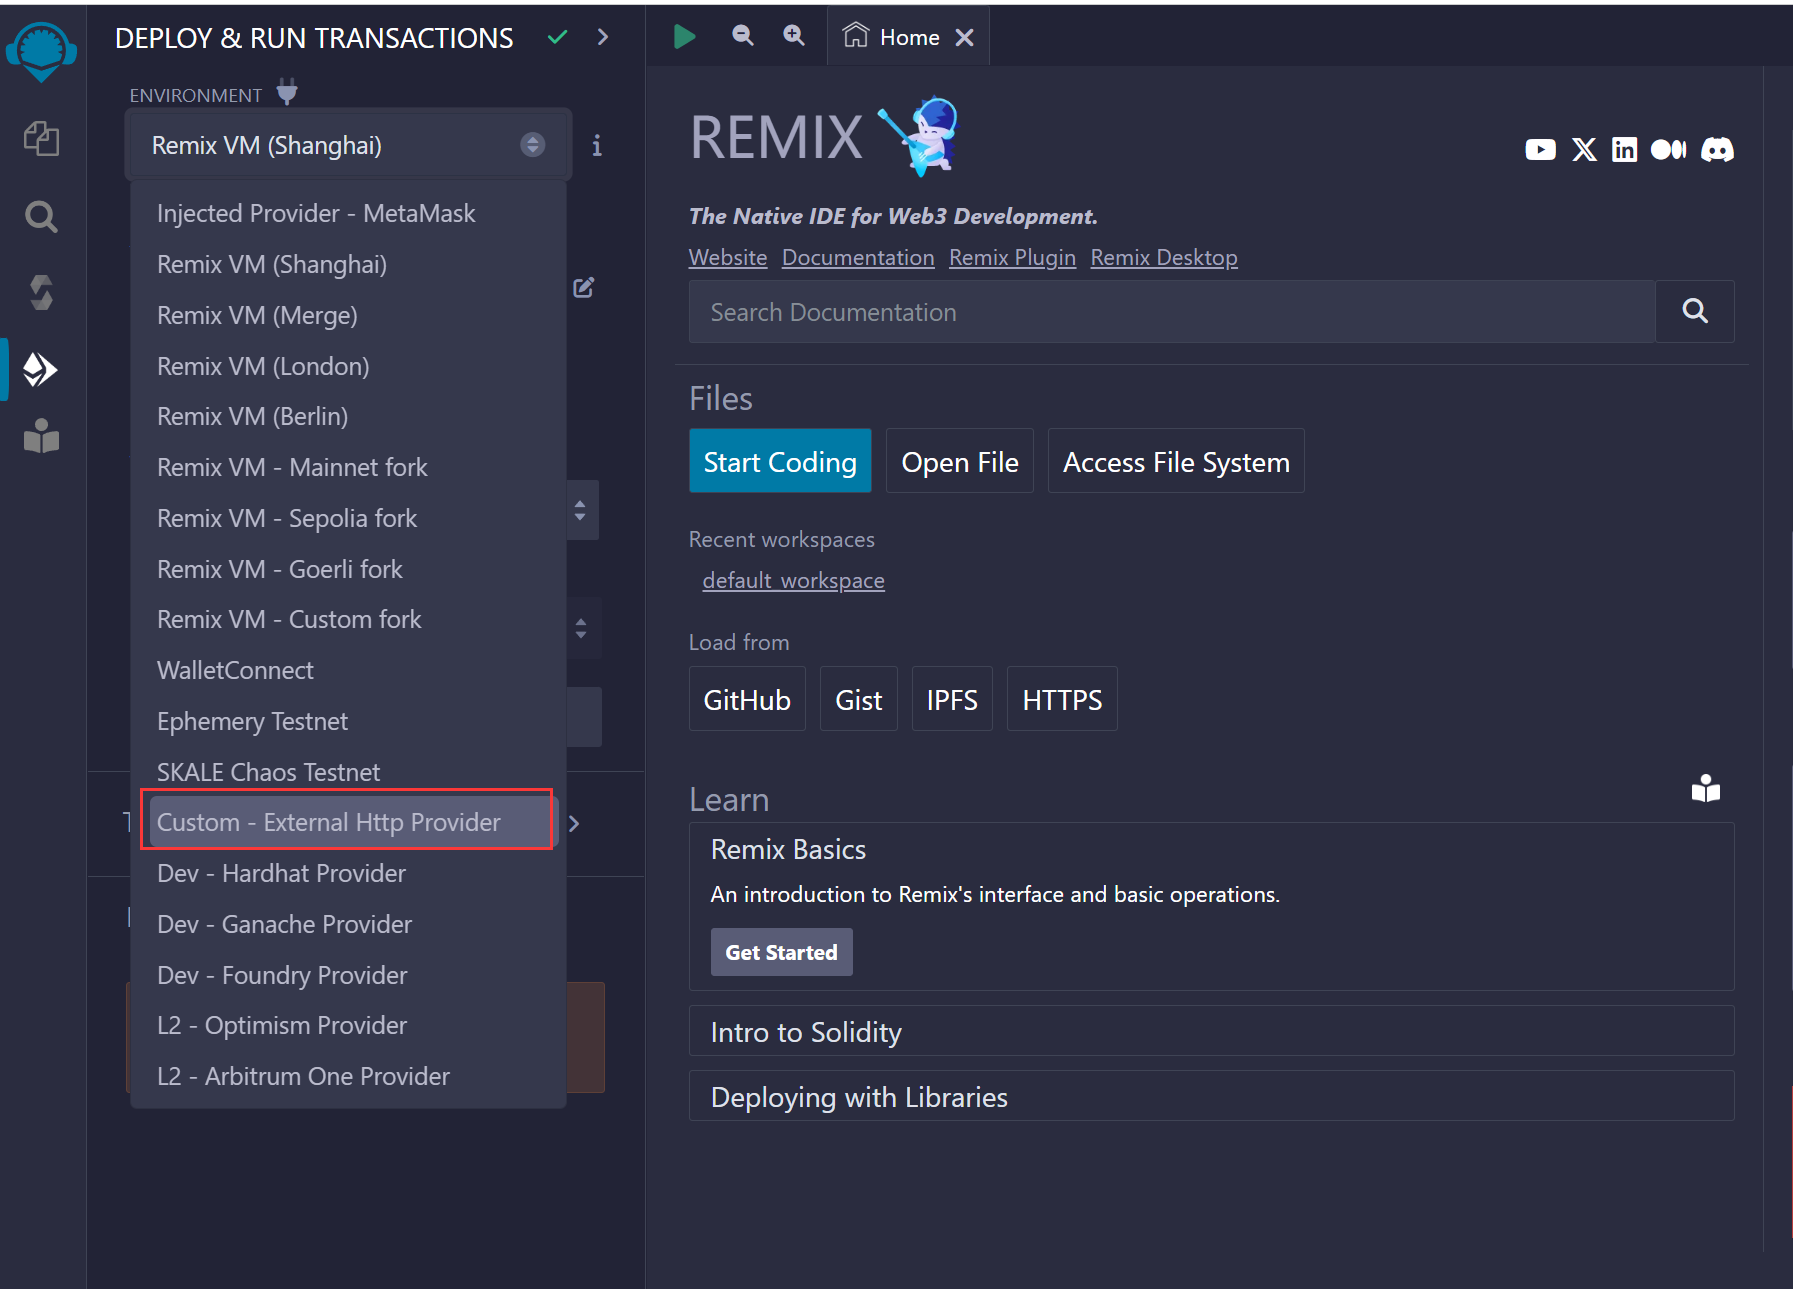
Task: Click the first up-down stepper behind the dropdown list
Action: point(581,510)
